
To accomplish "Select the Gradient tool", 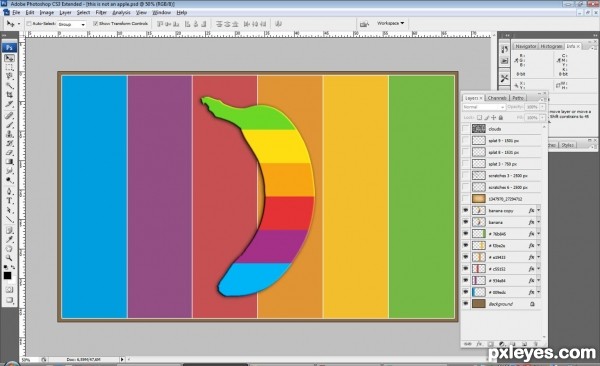I will tap(9, 162).
